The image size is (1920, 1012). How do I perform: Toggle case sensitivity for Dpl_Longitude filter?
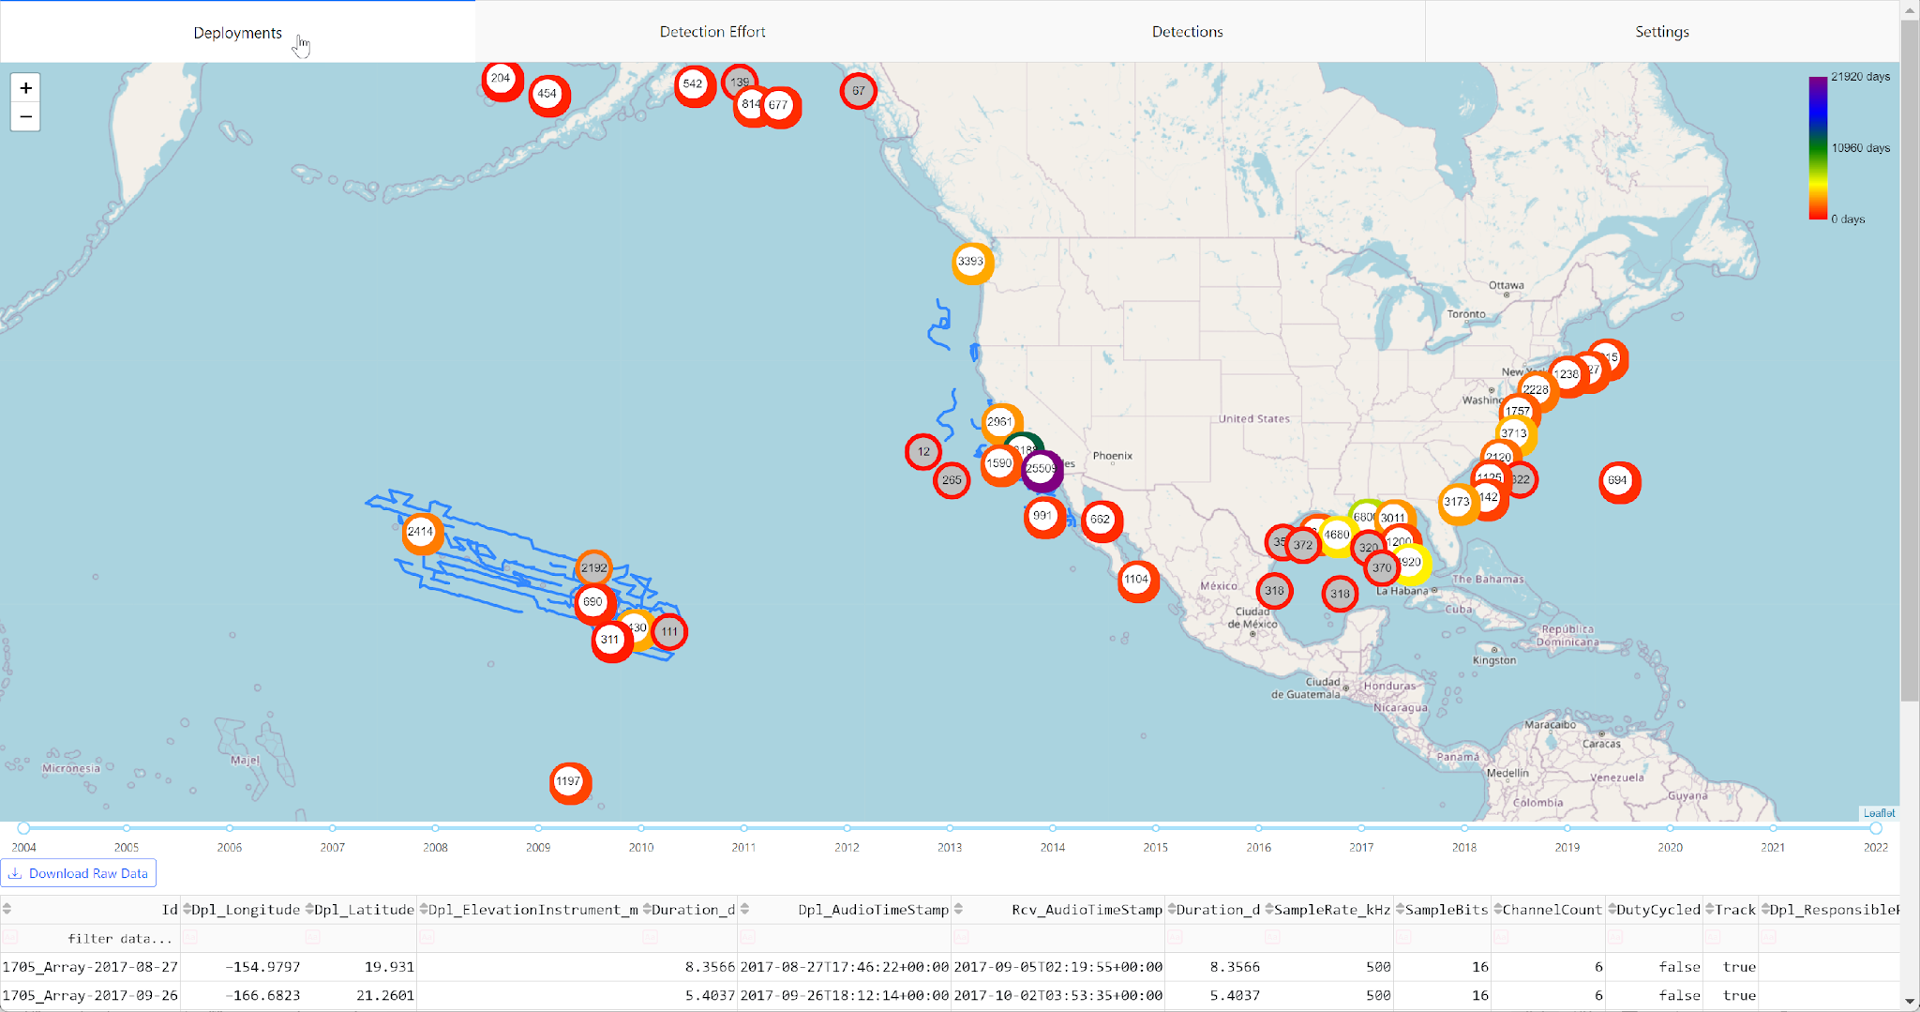(x=190, y=937)
